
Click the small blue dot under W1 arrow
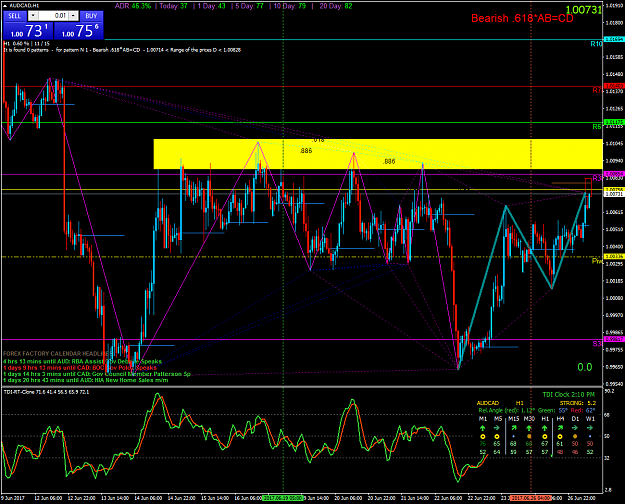[x=590, y=437]
